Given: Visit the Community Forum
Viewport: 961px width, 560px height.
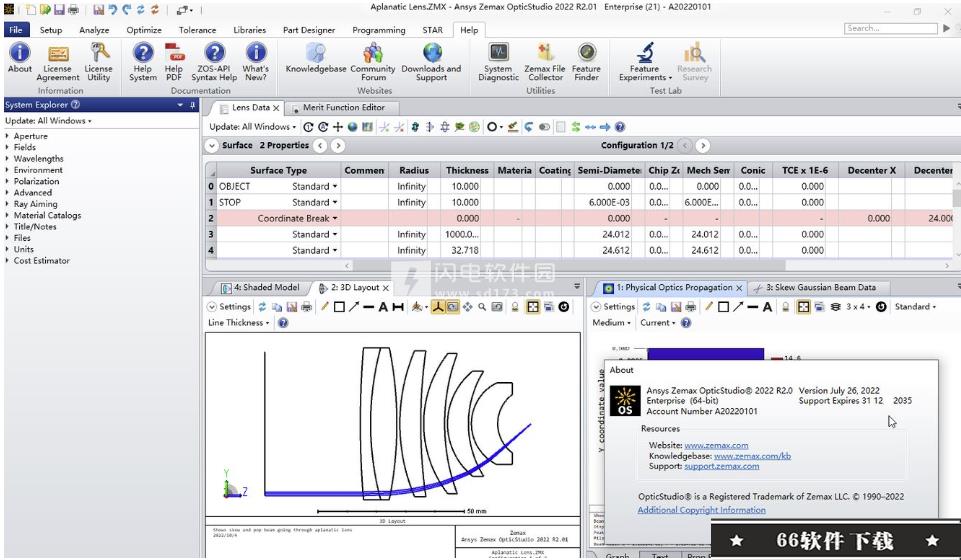Looking at the screenshot, I should tap(373, 62).
